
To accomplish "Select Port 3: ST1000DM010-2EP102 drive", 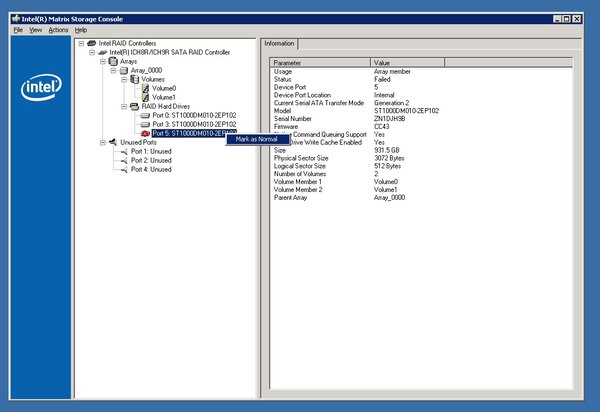I will tap(194, 124).
